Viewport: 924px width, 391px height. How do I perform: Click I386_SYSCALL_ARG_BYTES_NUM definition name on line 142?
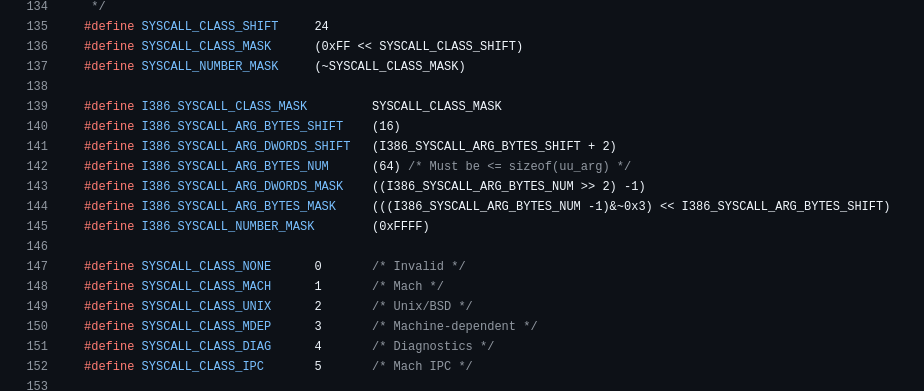235,167
